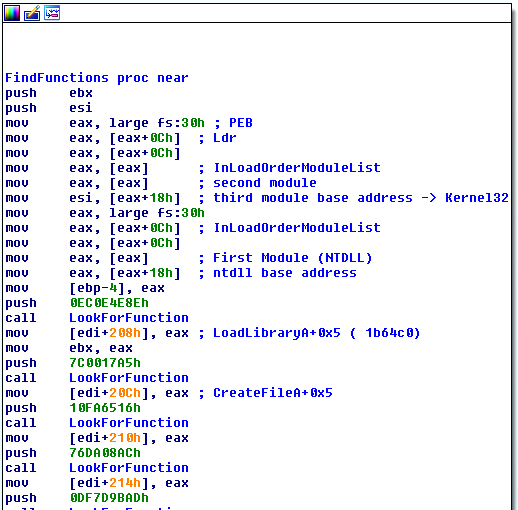The height and width of the screenshot is (510, 518).
Task: Click the hash value 7C0017A5h
Action: tap(105, 363)
